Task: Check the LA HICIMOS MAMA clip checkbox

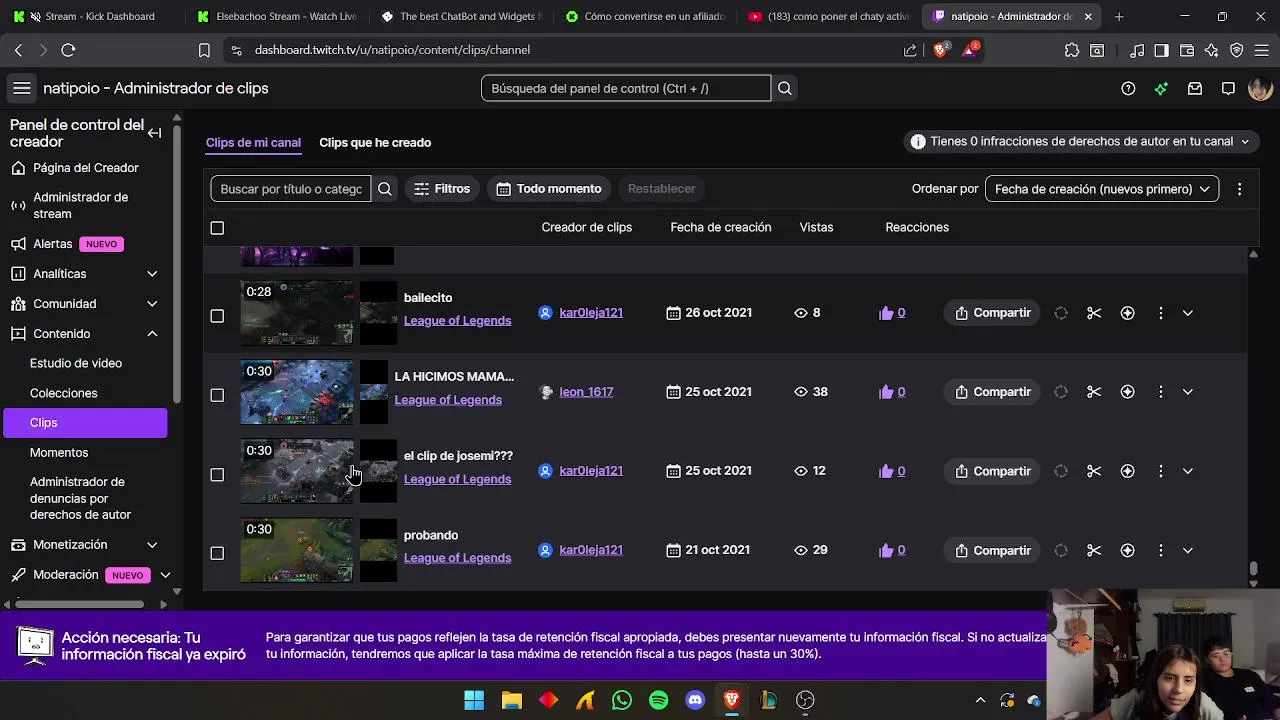Action: (217, 395)
